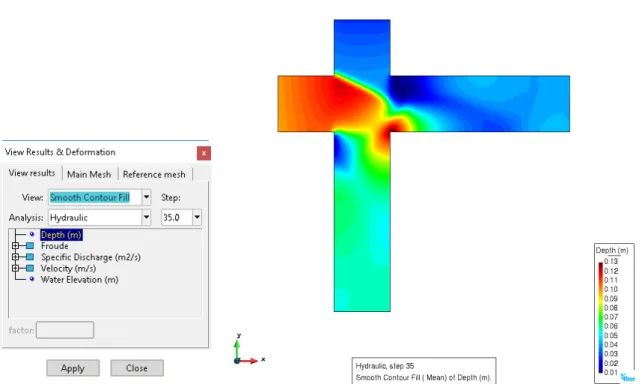Click the Iber logo icon

628,377
